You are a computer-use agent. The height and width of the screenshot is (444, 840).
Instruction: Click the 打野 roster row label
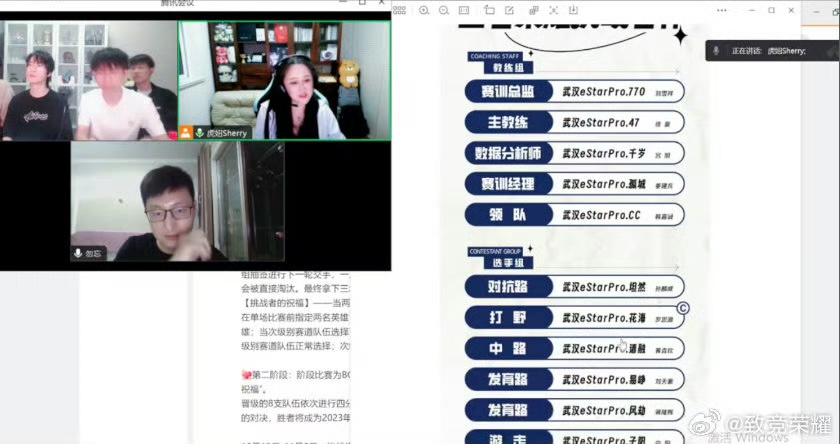click(508, 318)
